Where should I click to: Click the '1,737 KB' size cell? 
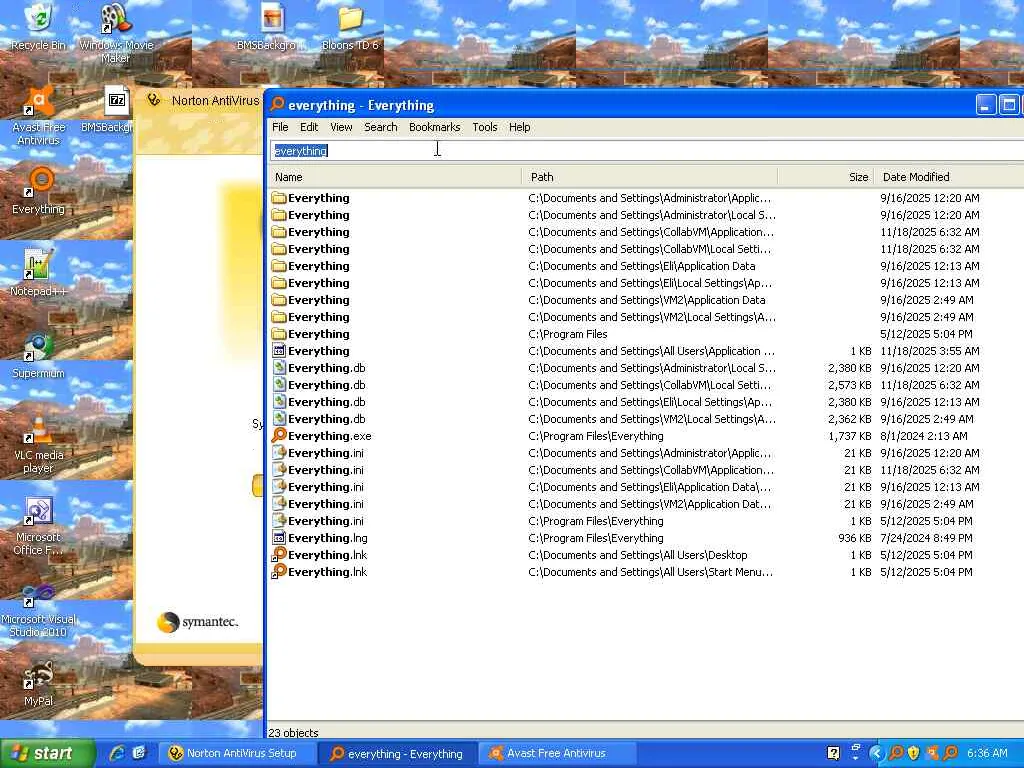tap(850, 436)
